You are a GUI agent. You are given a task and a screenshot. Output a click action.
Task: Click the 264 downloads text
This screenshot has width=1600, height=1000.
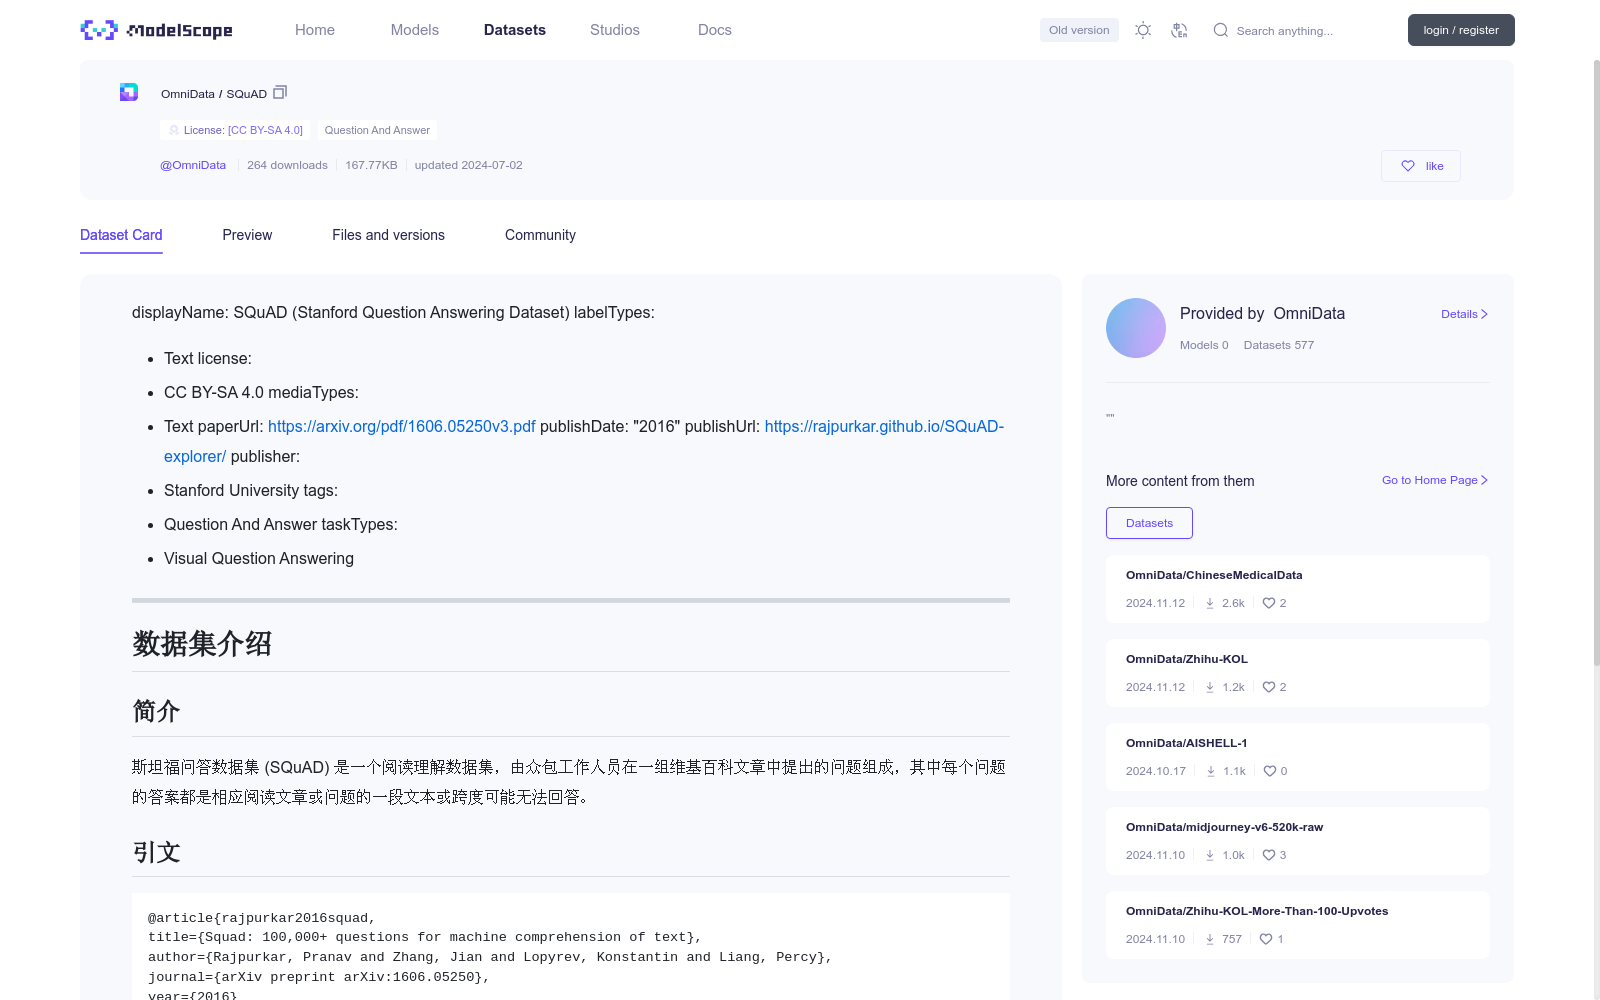click(x=287, y=165)
